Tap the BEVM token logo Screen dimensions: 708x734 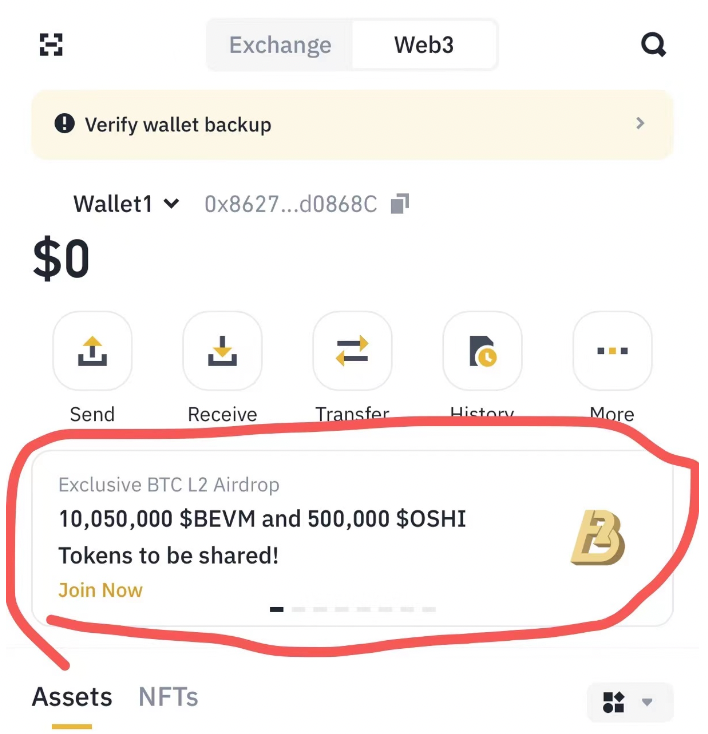[x=598, y=537]
